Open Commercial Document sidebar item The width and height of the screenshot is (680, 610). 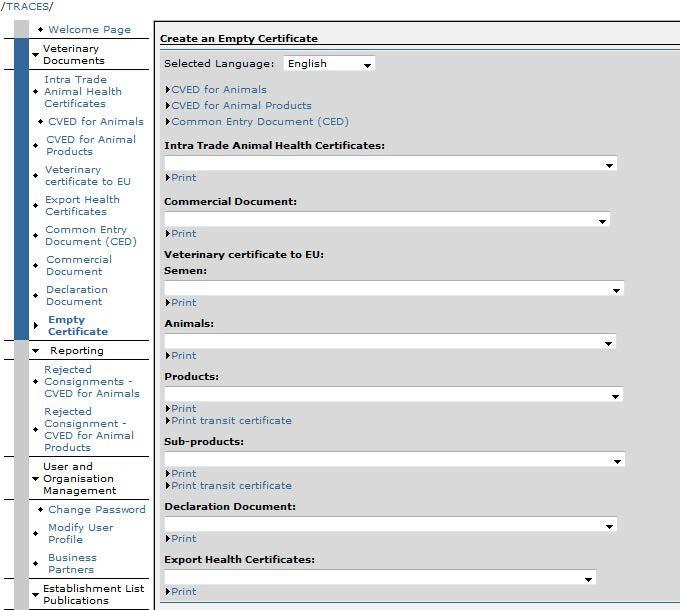[x=79, y=265]
